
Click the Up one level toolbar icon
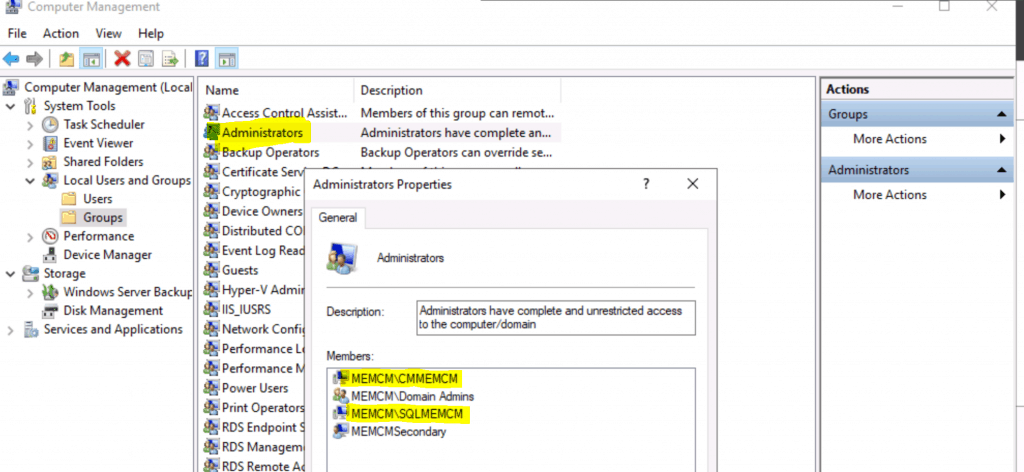pyautogui.click(x=66, y=59)
